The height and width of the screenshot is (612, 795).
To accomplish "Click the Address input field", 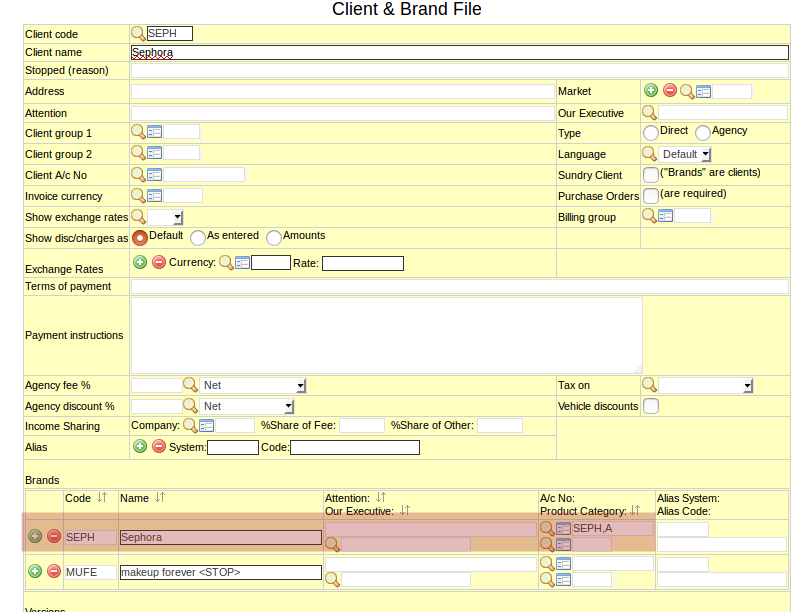I will [342, 91].
